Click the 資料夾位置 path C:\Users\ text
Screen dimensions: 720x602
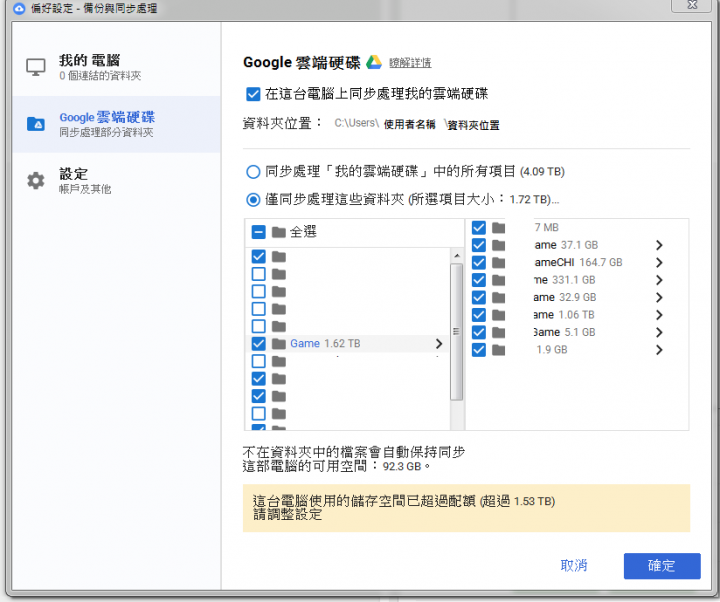click(x=356, y=123)
